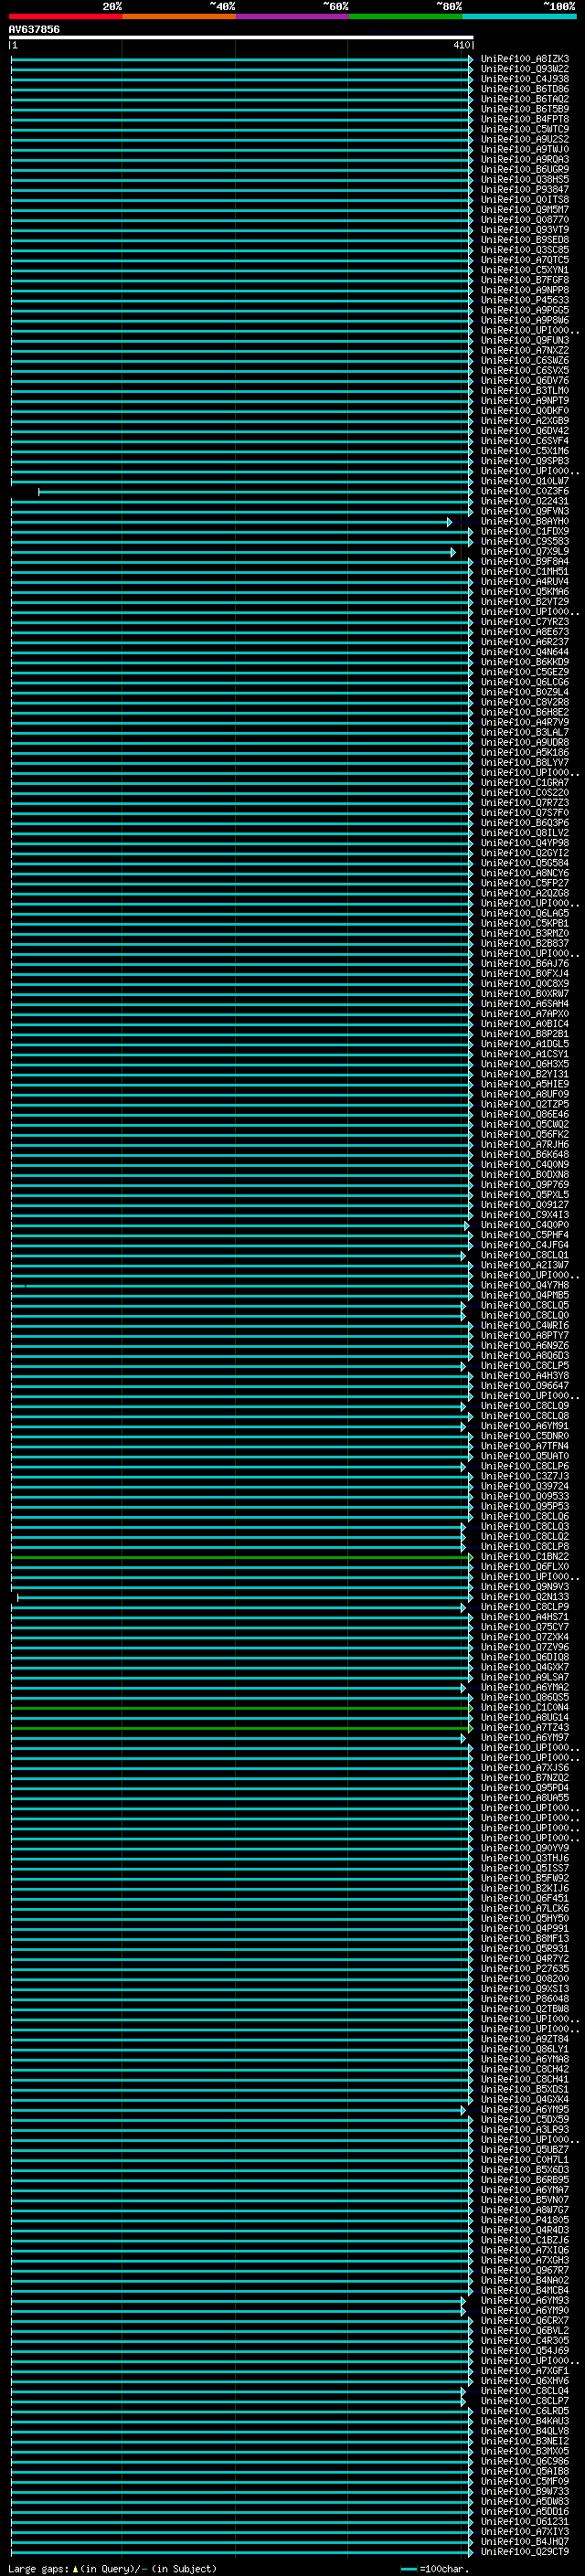Open hit UniRef100_A8IZK3
Image resolution: width=585 pixels, height=2576 pixels.
click(524, 59)
